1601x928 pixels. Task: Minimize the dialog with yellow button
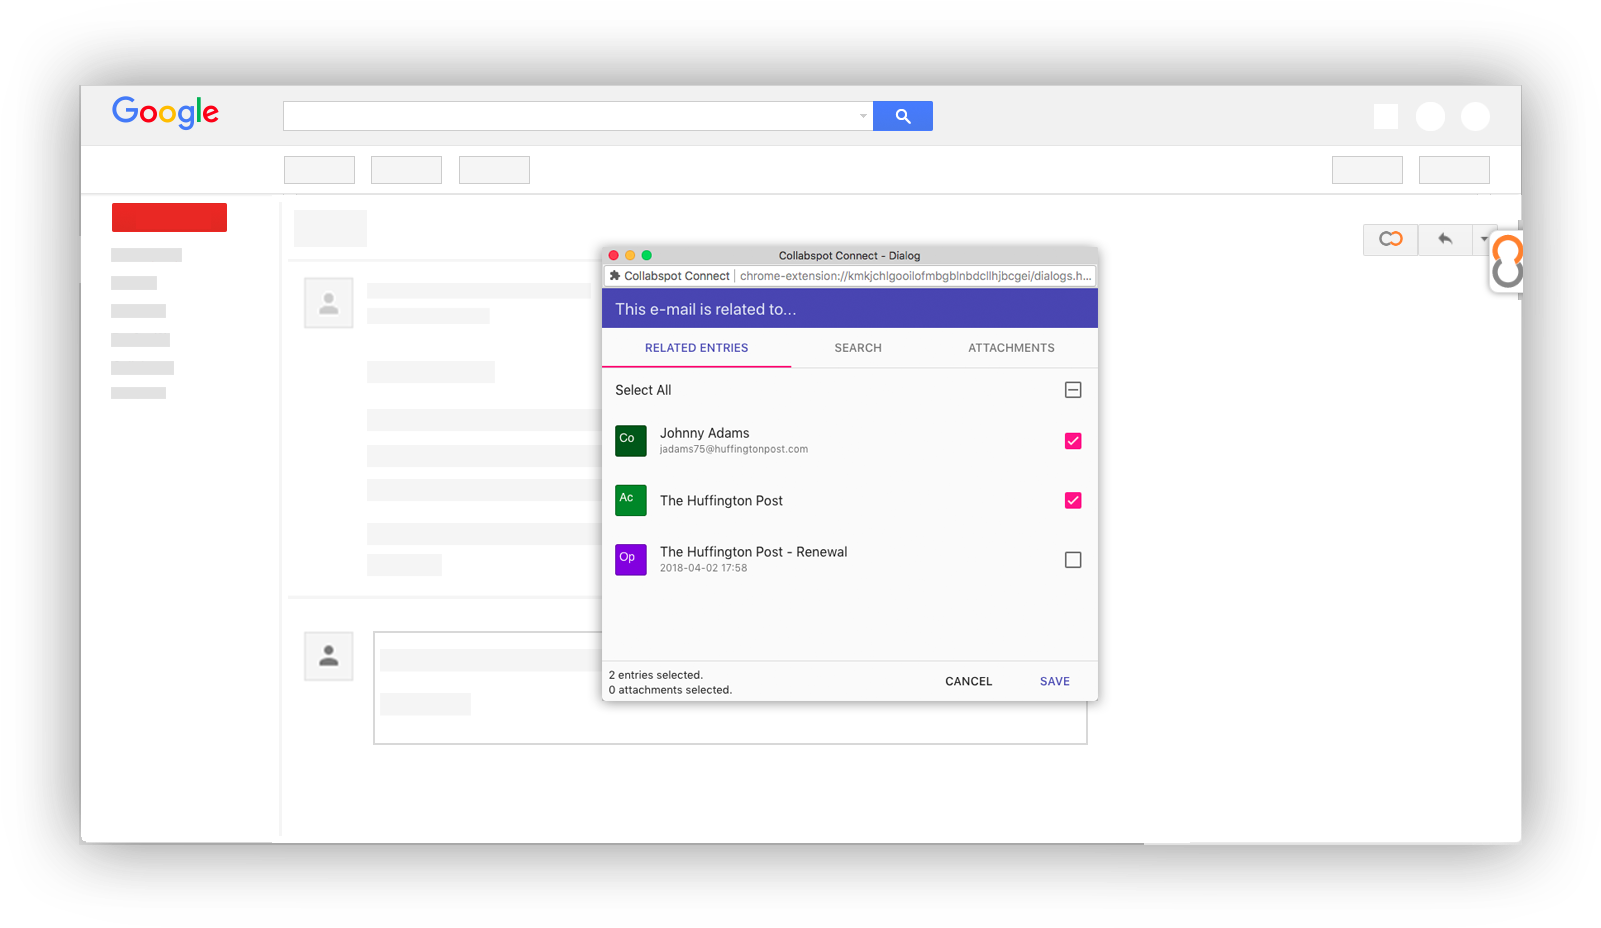tap(630, 255)
